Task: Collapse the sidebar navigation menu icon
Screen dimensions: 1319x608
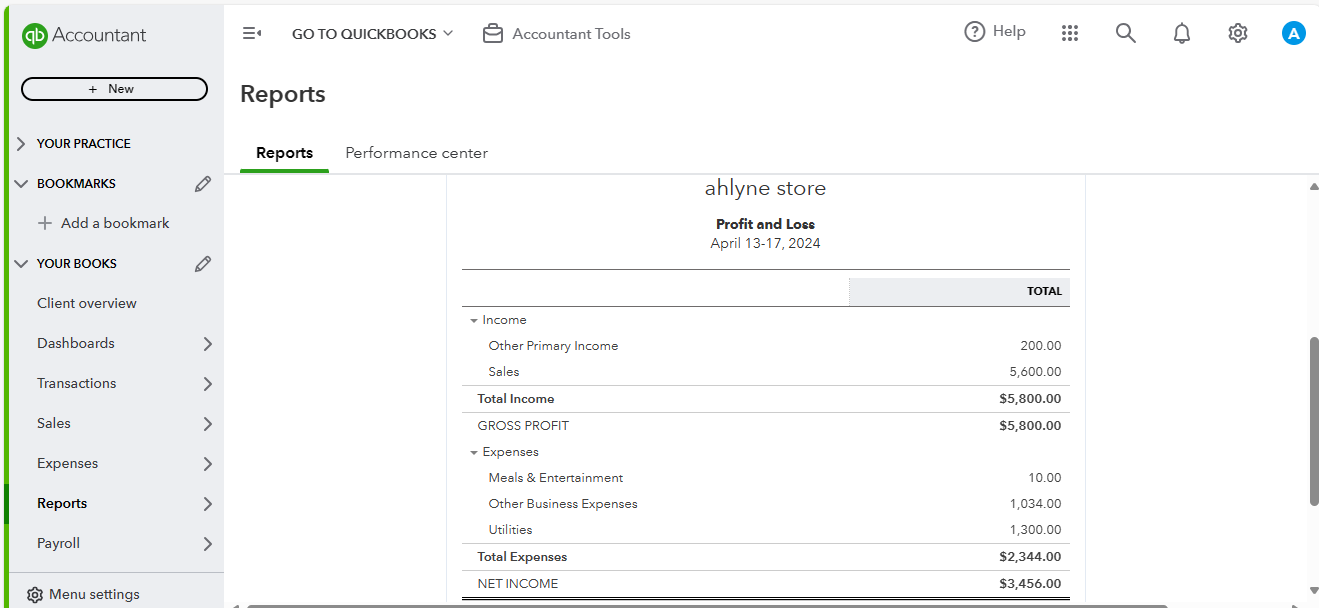Action: pos(252,34)
